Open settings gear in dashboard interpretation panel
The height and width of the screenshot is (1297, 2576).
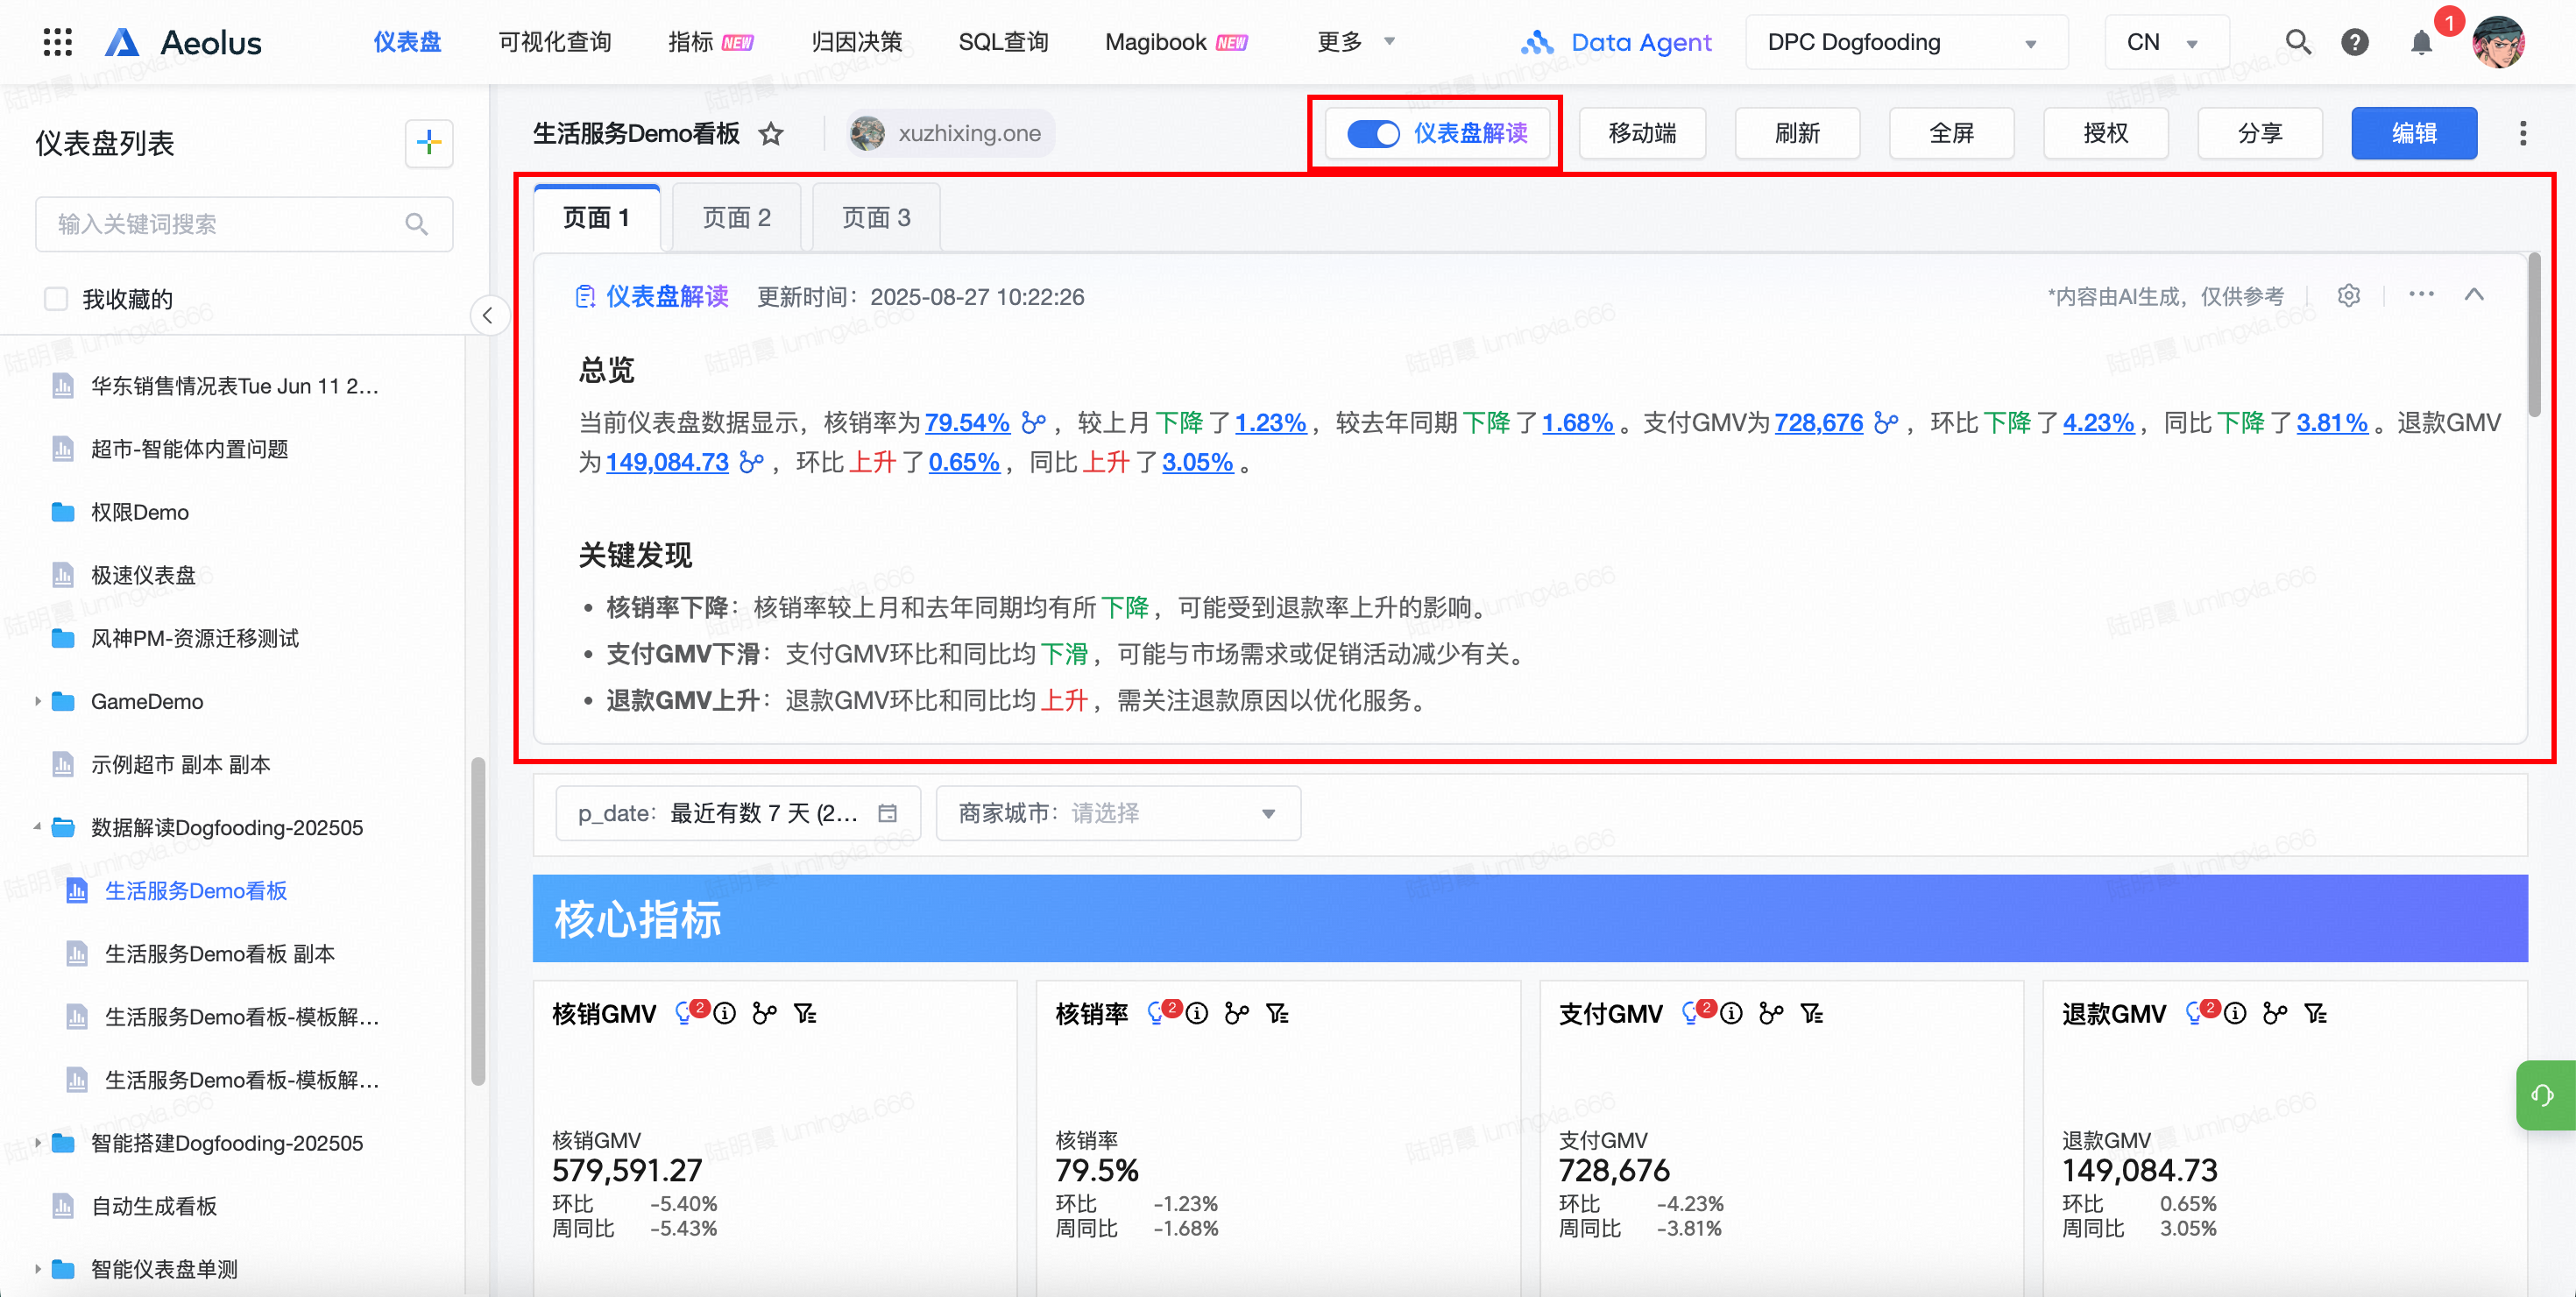click(2348, 296)
